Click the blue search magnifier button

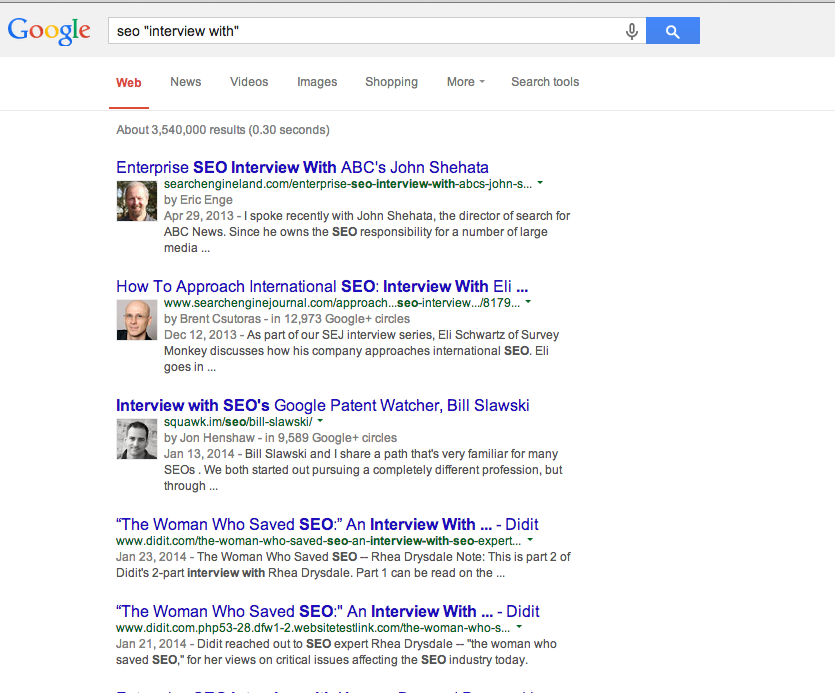coord(673,30)
